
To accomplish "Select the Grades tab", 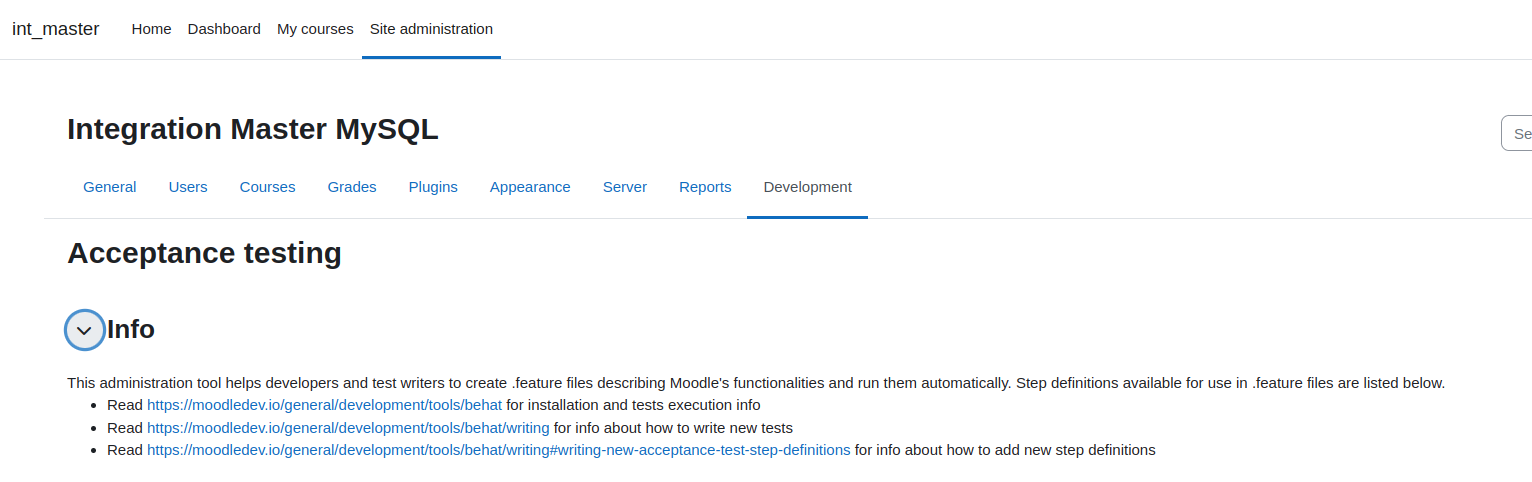I will click(x=352, y=187).
